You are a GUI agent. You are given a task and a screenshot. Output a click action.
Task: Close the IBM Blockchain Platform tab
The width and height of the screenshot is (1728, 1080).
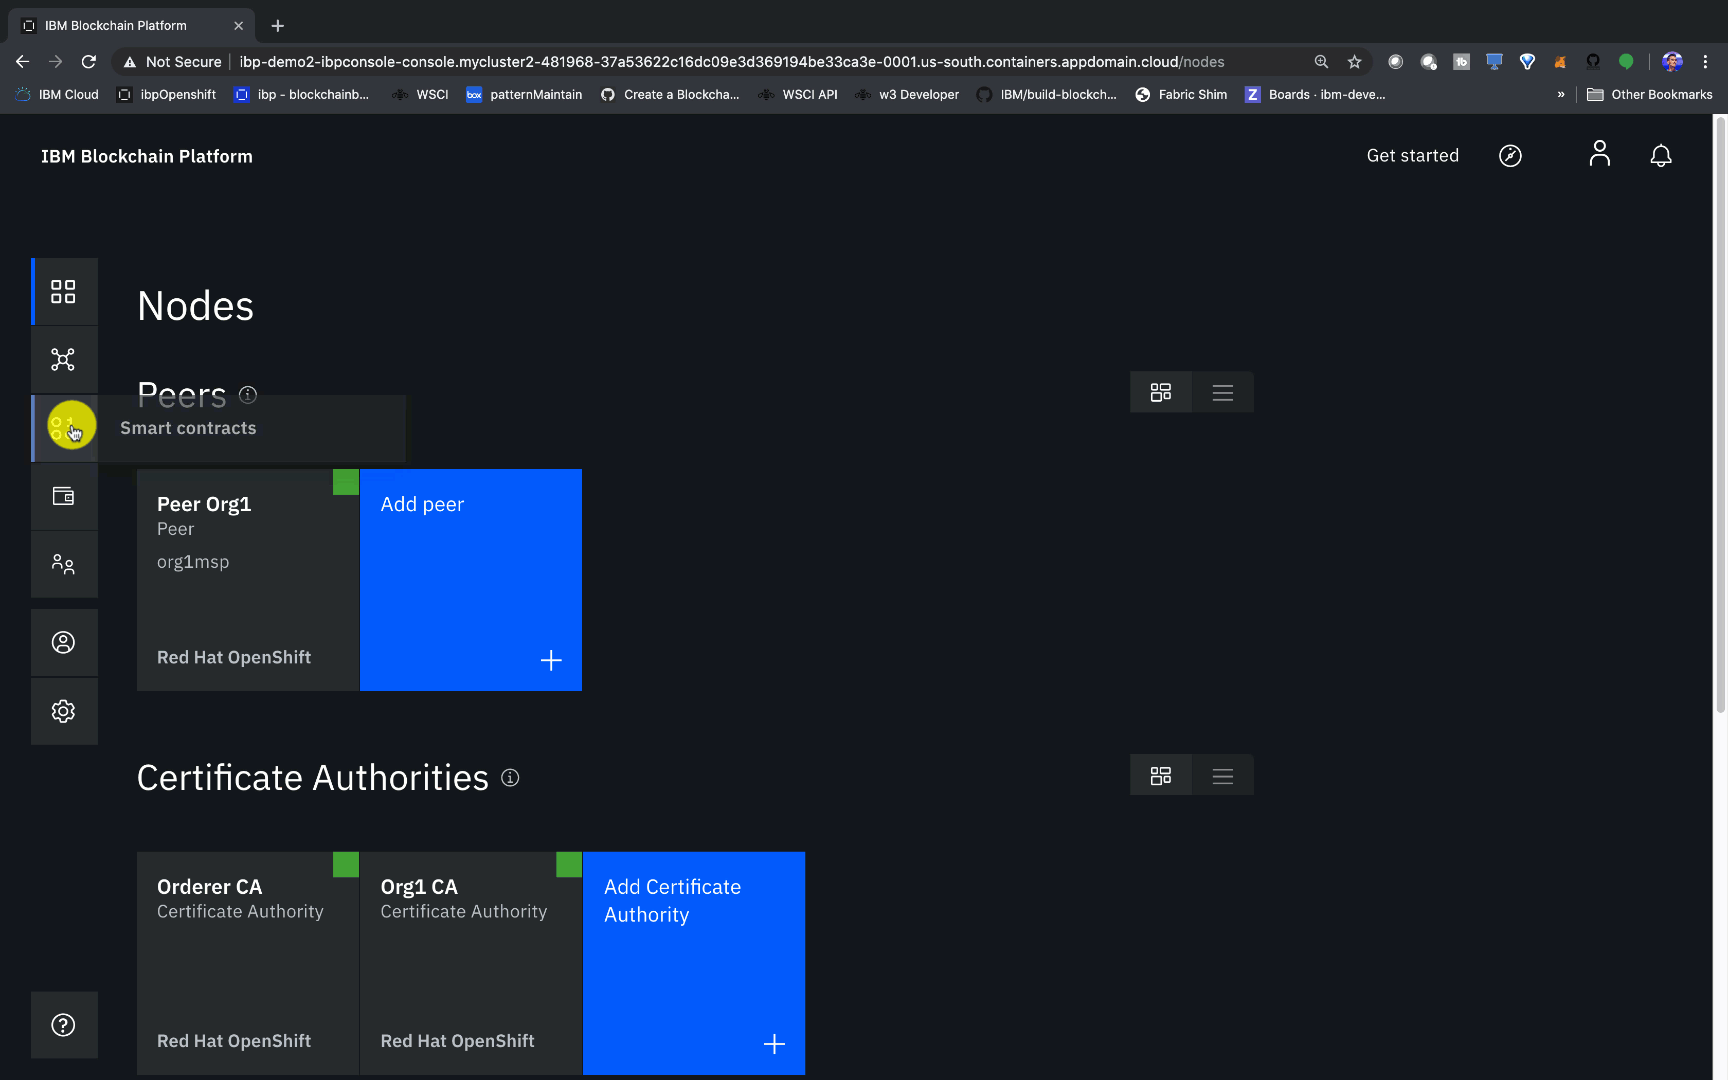click(238, 26)
